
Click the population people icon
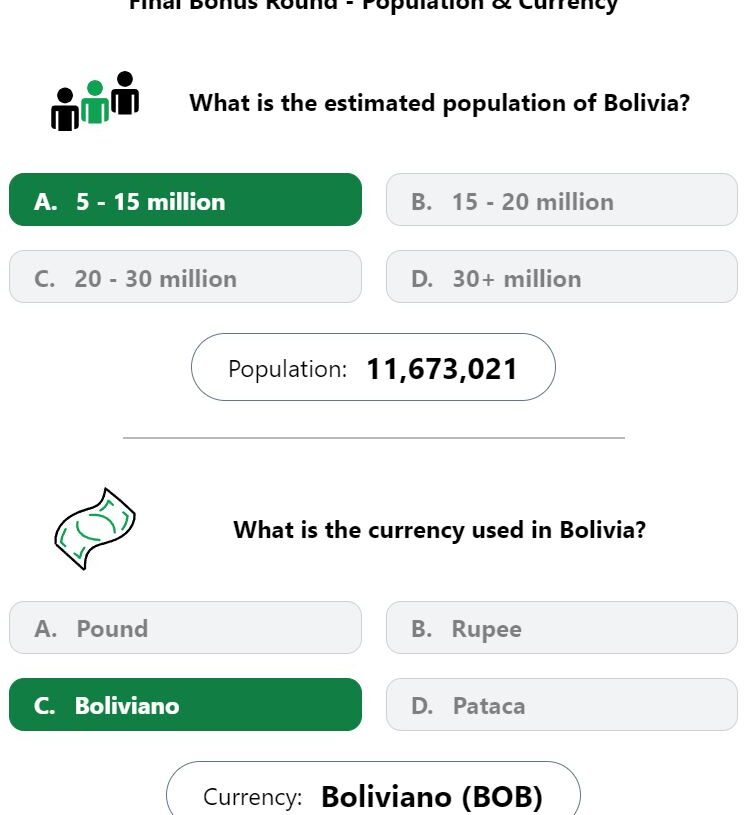(95, 101)
